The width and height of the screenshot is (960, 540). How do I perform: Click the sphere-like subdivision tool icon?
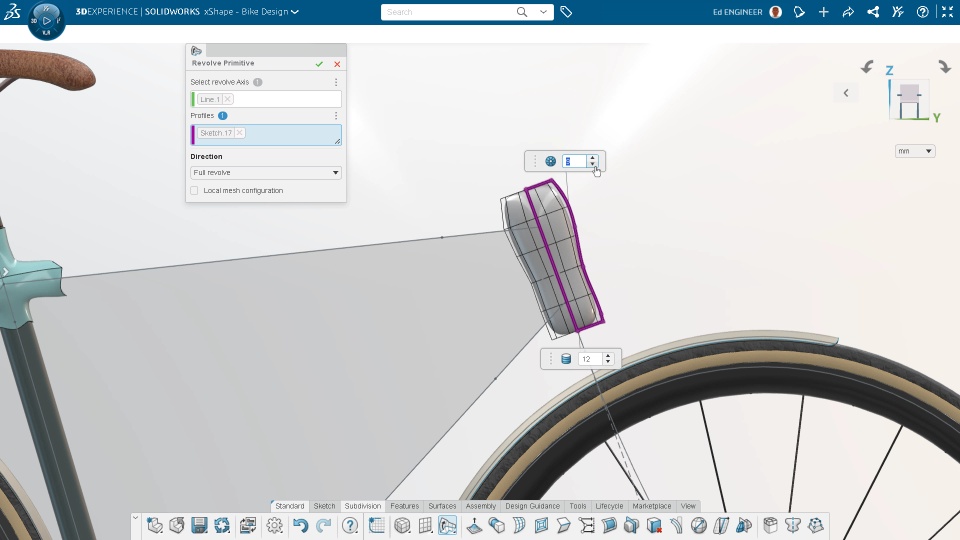coord(699,525)
